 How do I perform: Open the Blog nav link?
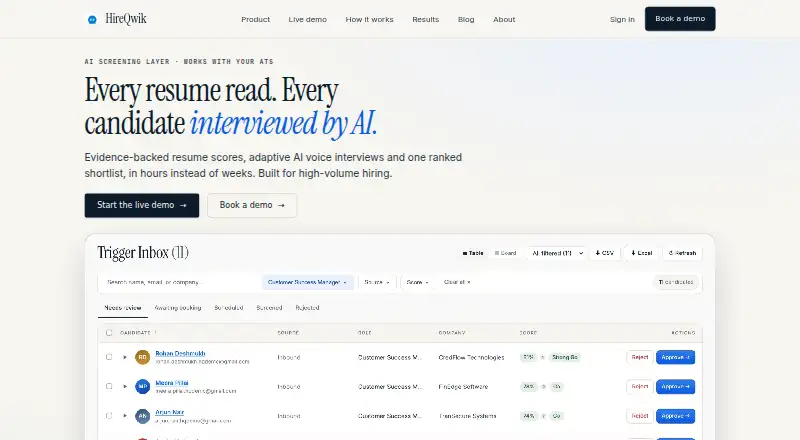click(x=466, y=19)
